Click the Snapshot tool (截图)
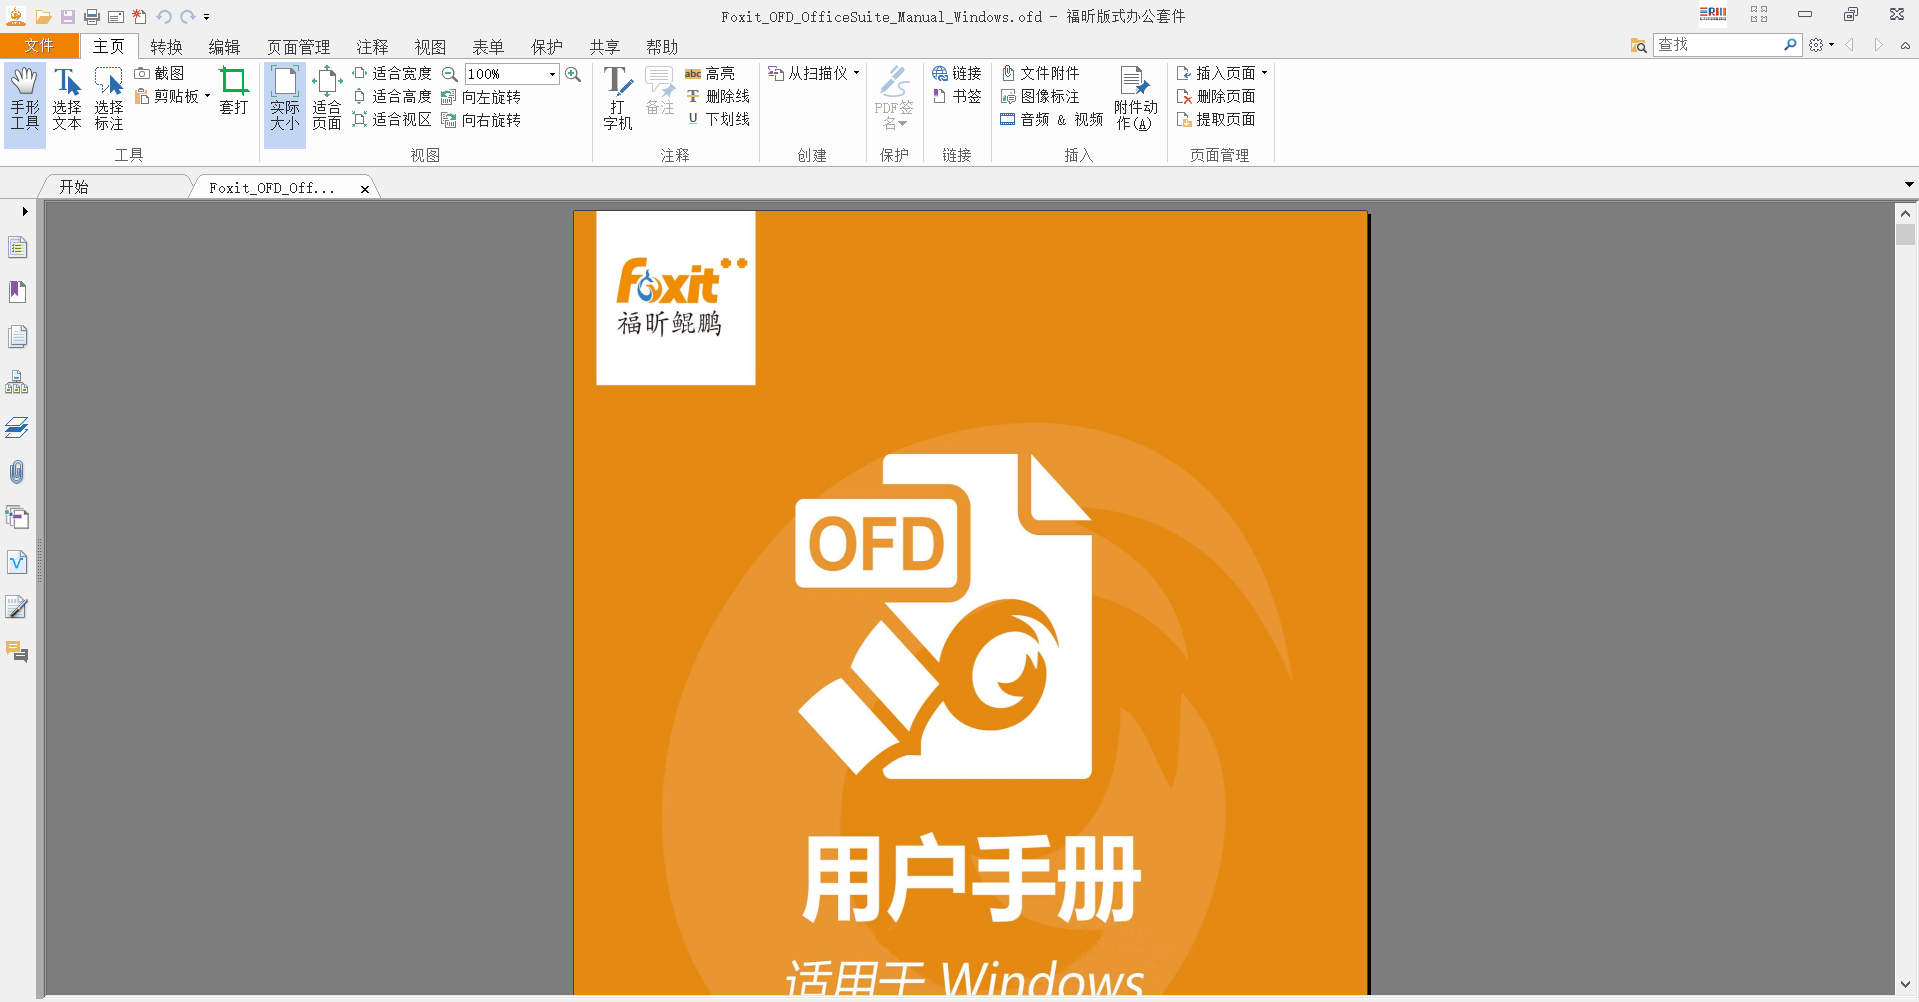The height and width of the screenshot is (1002, 1919). pos(160,73)
